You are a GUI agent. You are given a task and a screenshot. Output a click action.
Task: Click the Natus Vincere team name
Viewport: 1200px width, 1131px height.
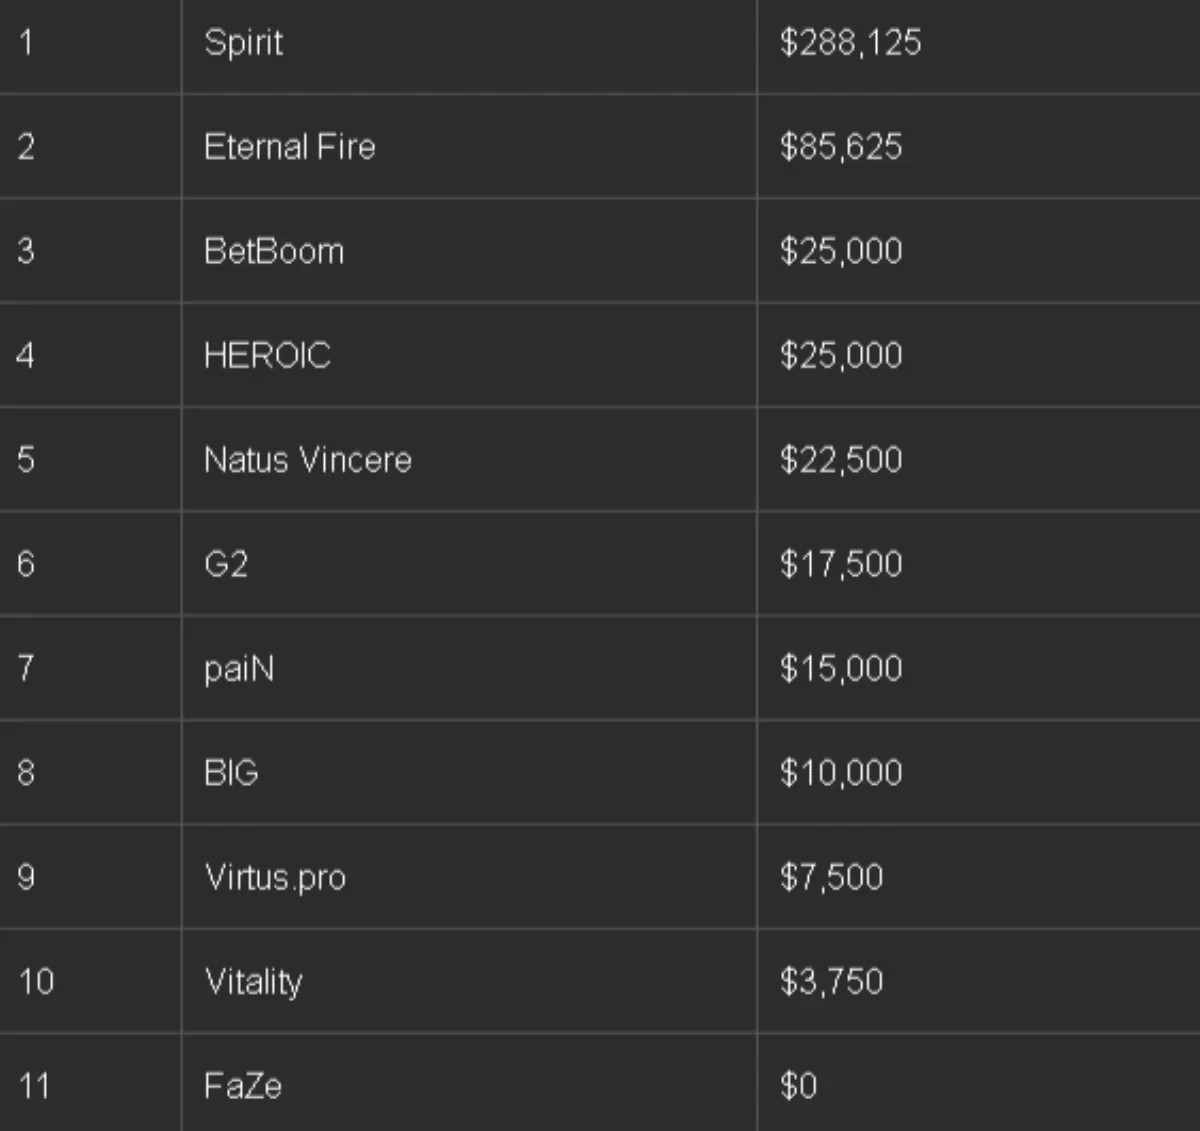[308, 460]
